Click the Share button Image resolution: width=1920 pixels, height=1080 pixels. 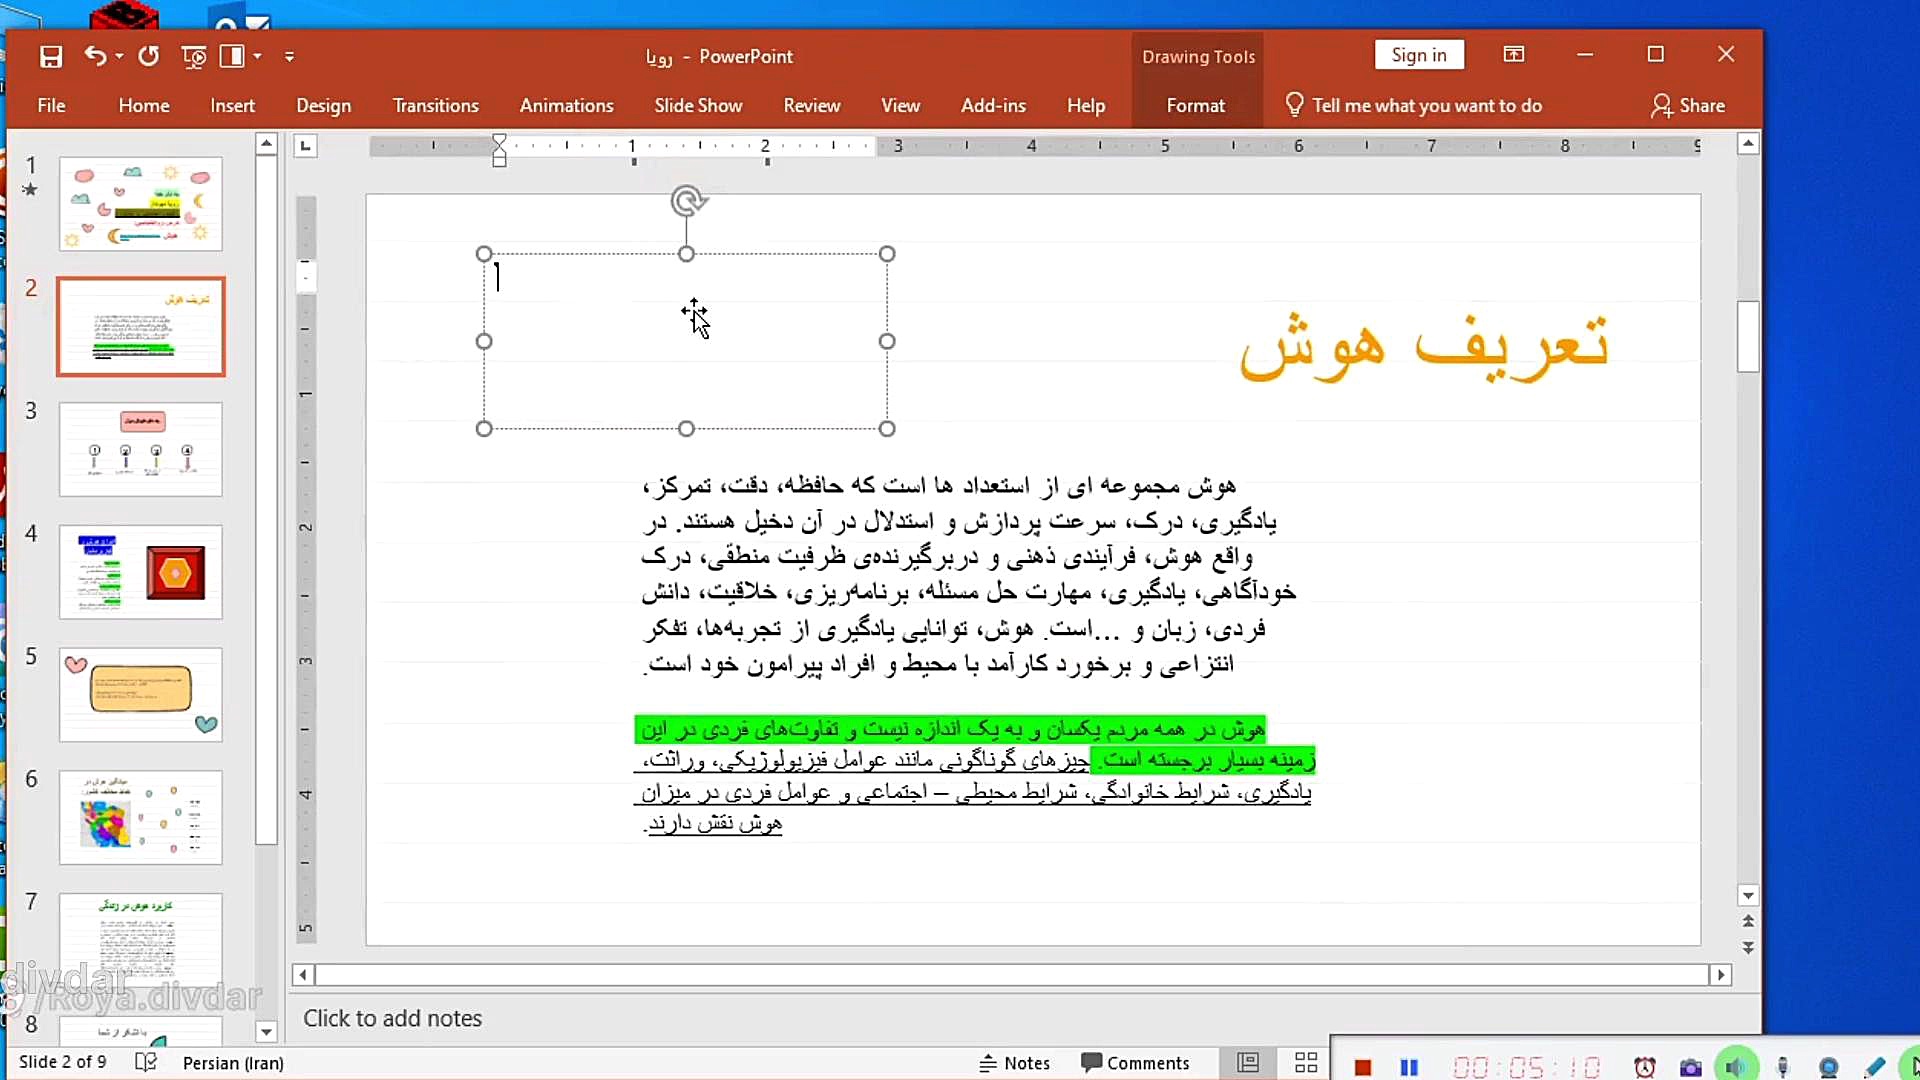pos(1688,106)
